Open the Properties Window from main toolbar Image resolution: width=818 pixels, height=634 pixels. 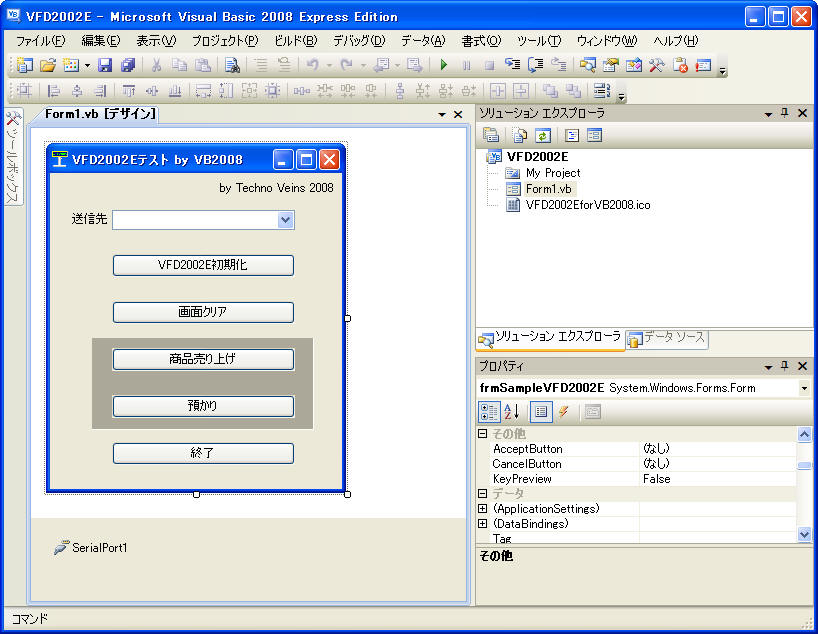pos(610,65)
